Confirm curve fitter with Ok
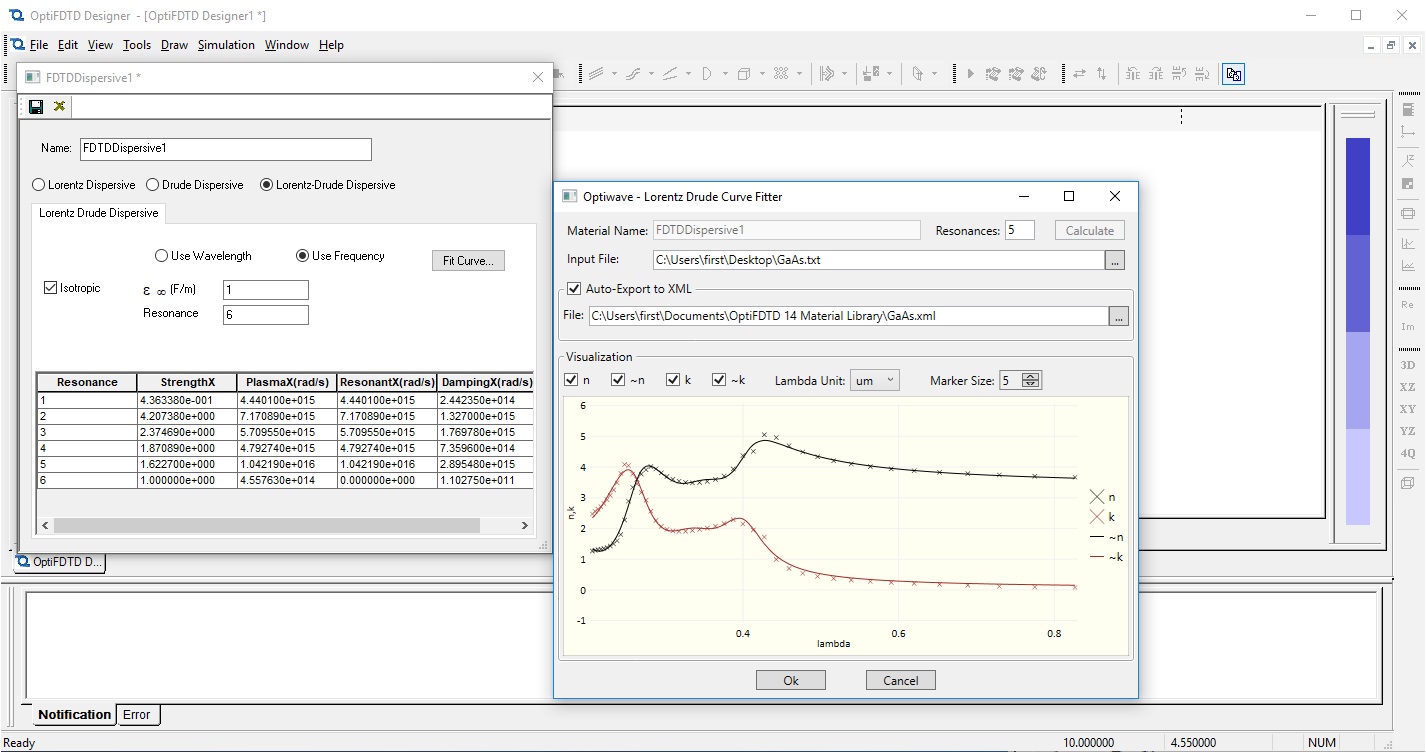The width and height of the screenshot is (1426, 752). 791,681
